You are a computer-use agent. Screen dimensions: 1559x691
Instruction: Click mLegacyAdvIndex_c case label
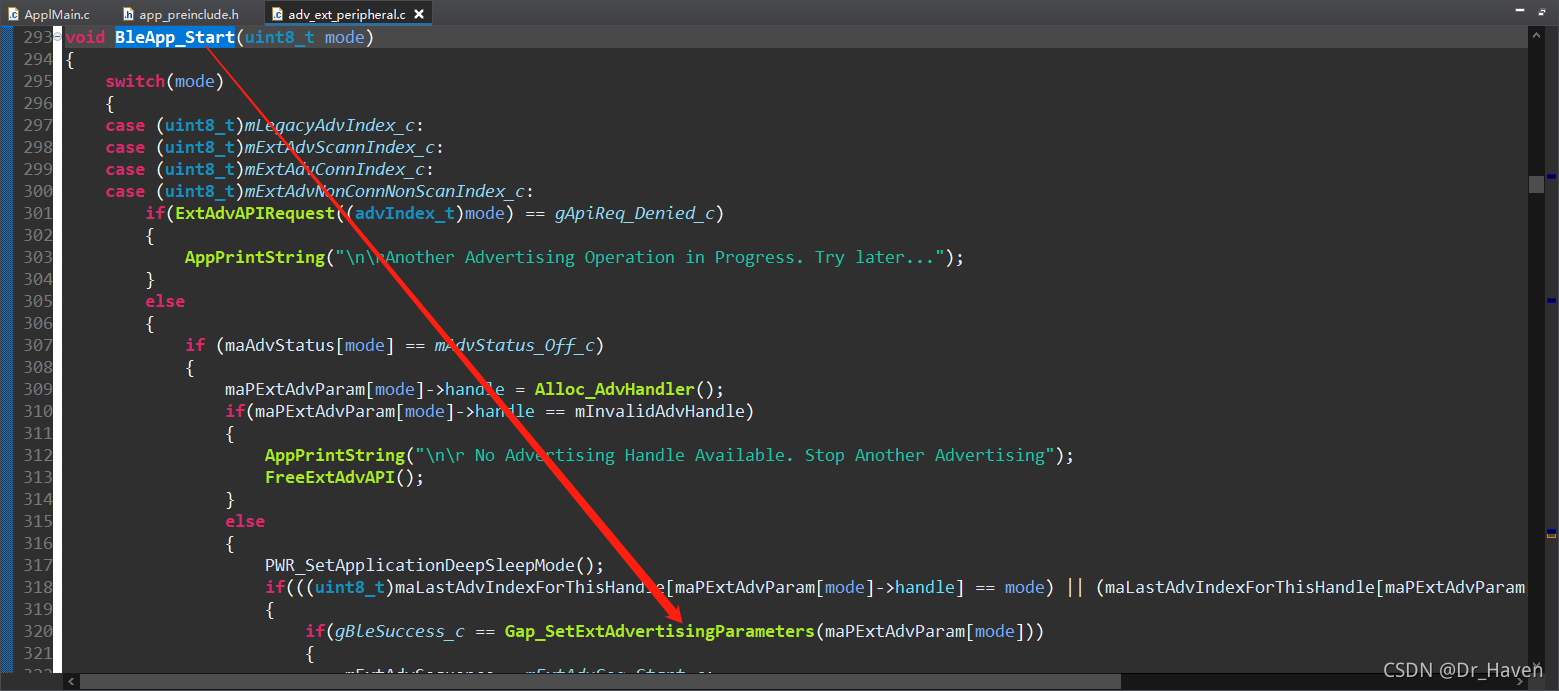point(330,125)
